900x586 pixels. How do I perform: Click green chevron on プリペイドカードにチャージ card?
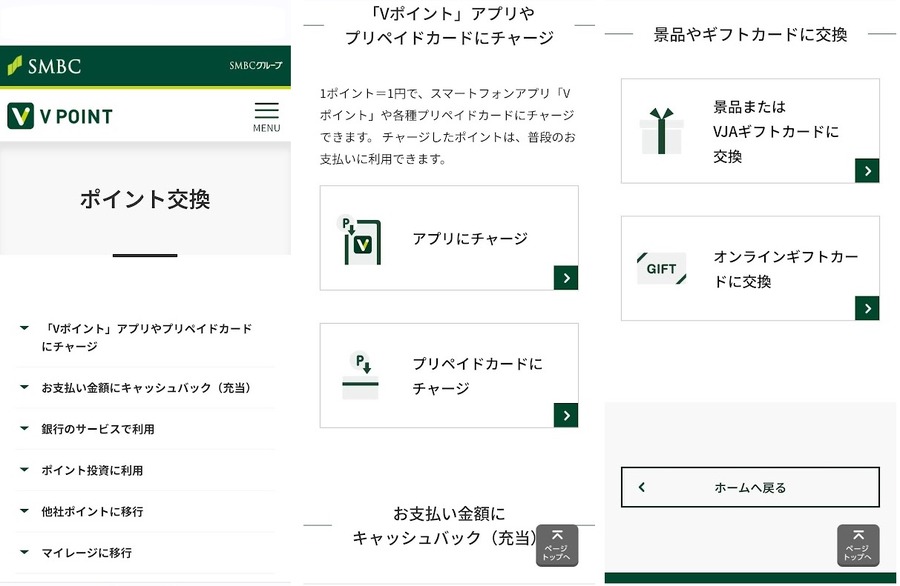point(566,416)
